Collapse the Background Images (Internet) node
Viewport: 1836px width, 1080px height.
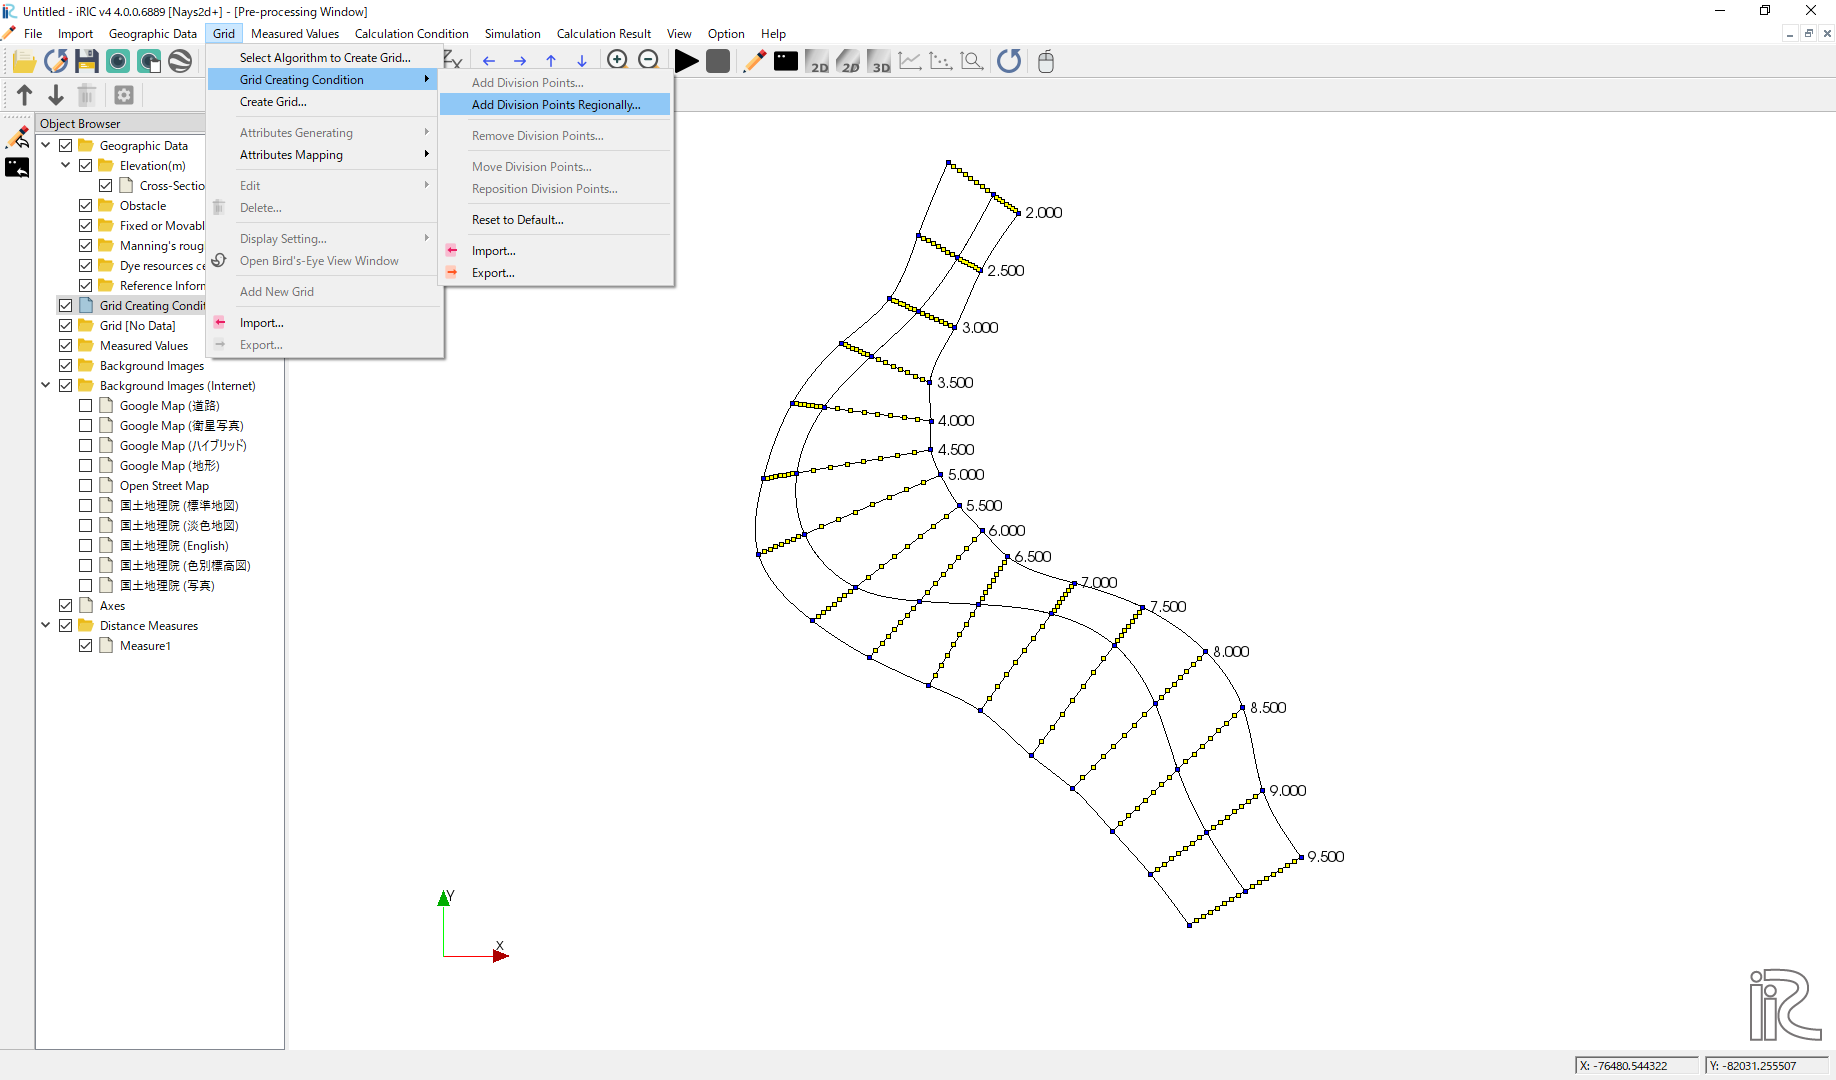pos(46,386)
